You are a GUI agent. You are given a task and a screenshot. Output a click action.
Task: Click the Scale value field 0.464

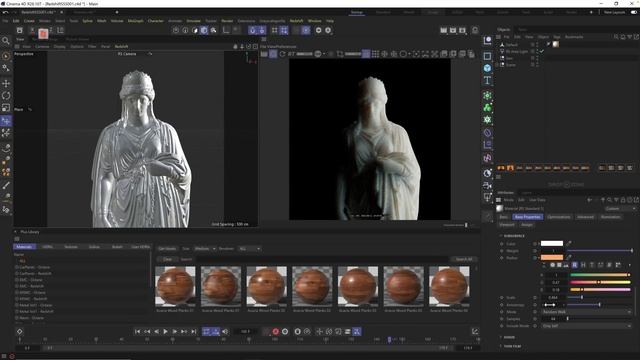pyautogui.click(x=553, y=298)
